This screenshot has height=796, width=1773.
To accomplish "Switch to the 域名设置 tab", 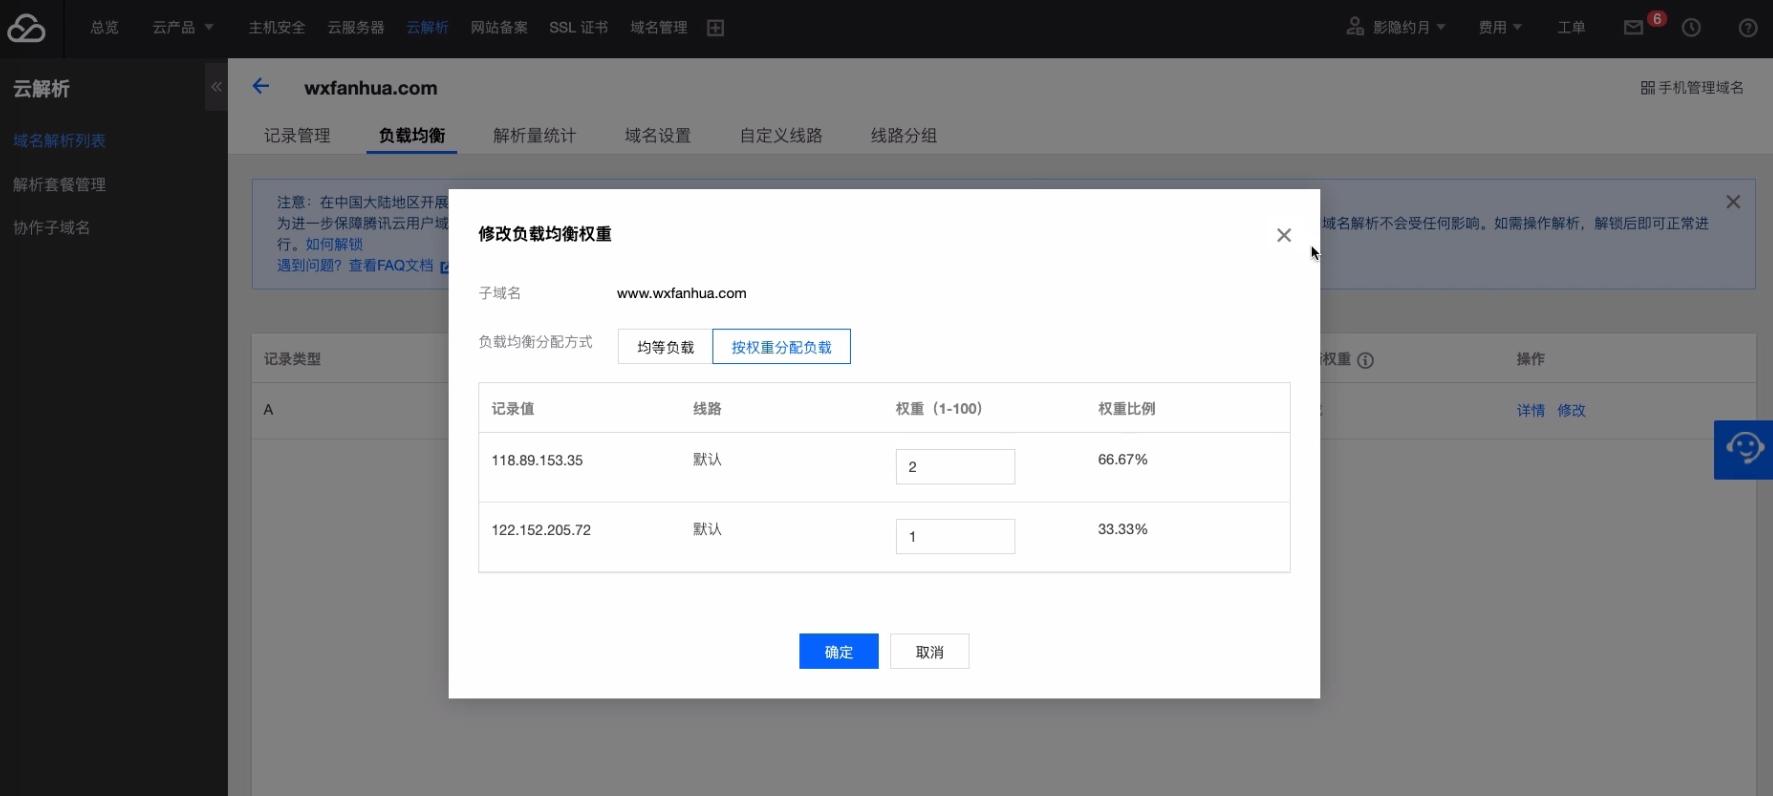I will coord(658,135).
